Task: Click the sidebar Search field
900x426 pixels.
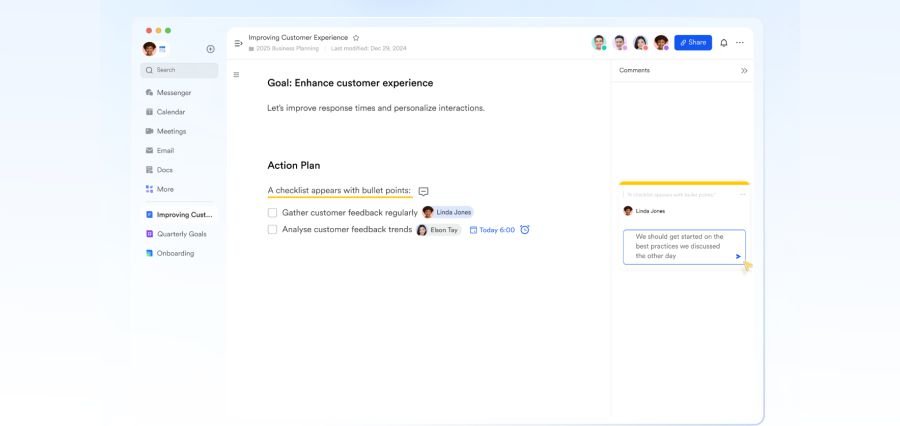Action: (x=180, y=70)
